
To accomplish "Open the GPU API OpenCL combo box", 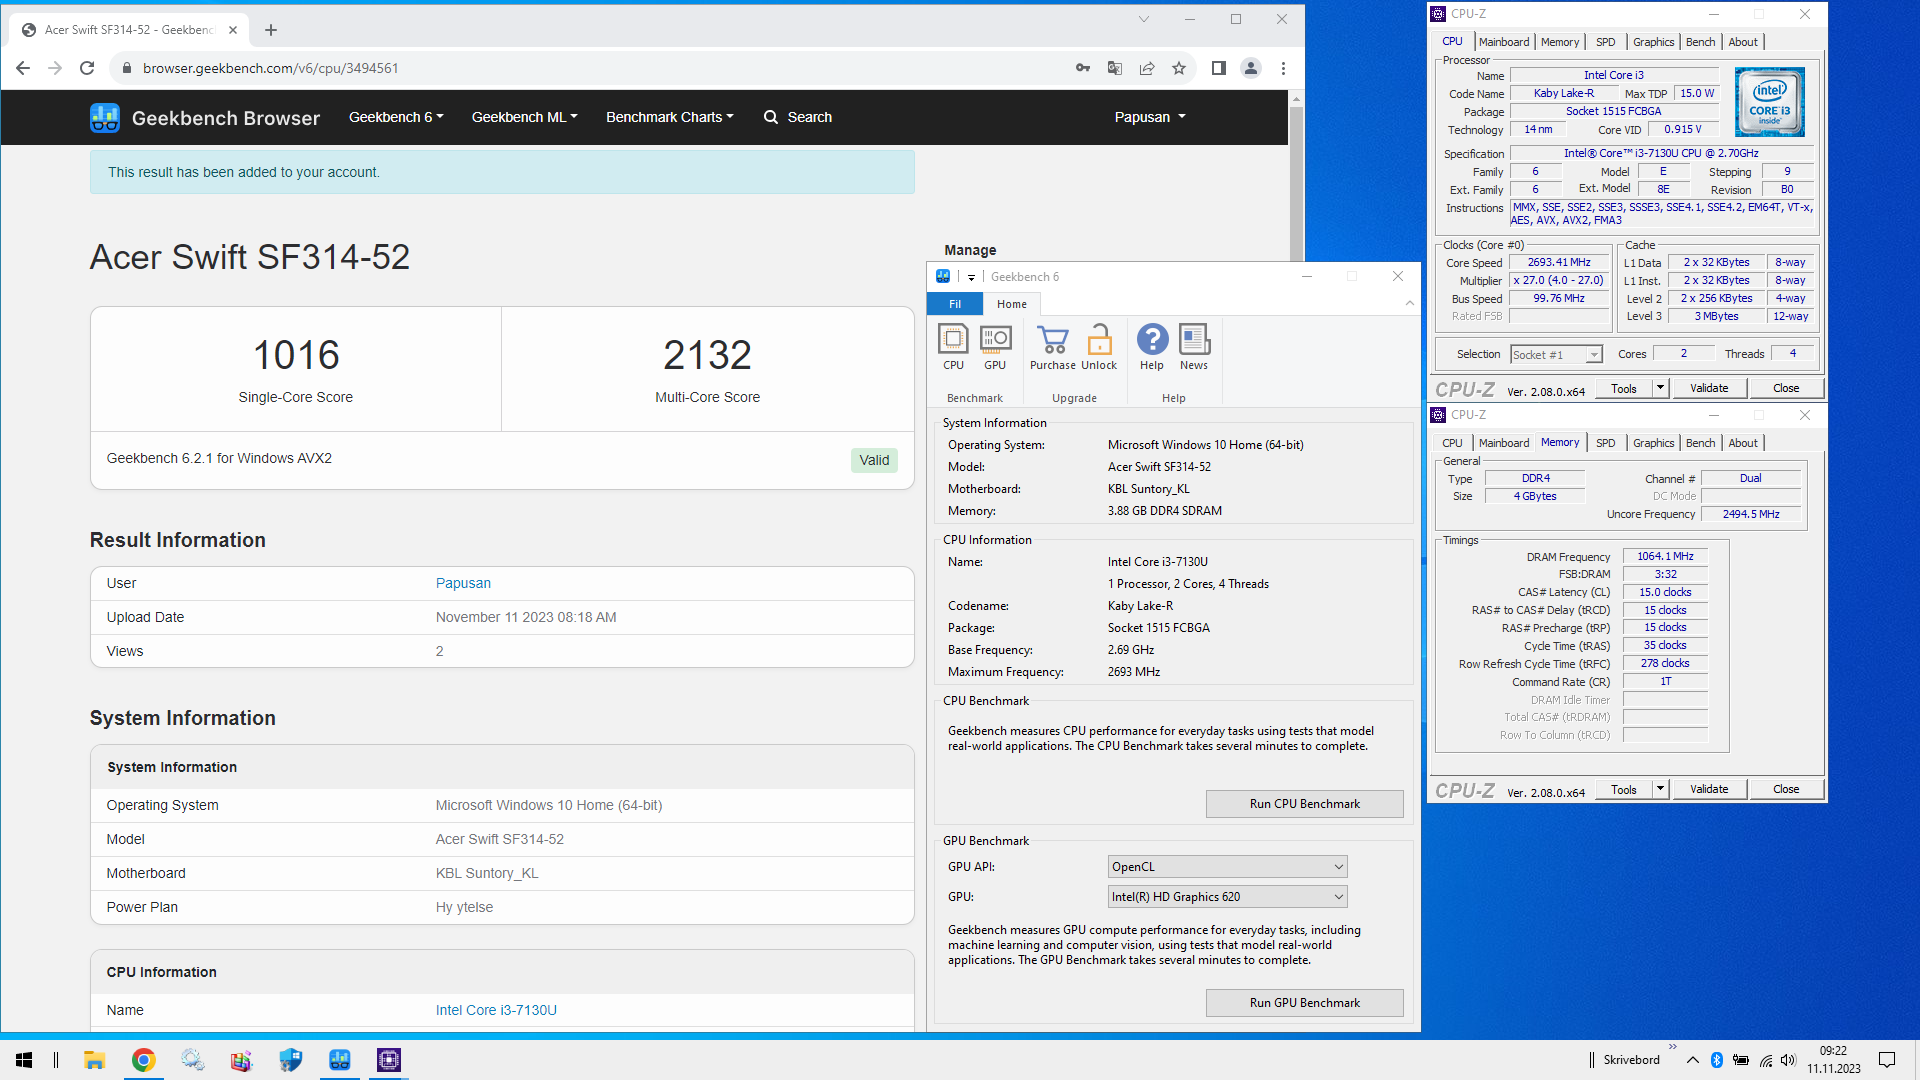I will [1227, 867].
